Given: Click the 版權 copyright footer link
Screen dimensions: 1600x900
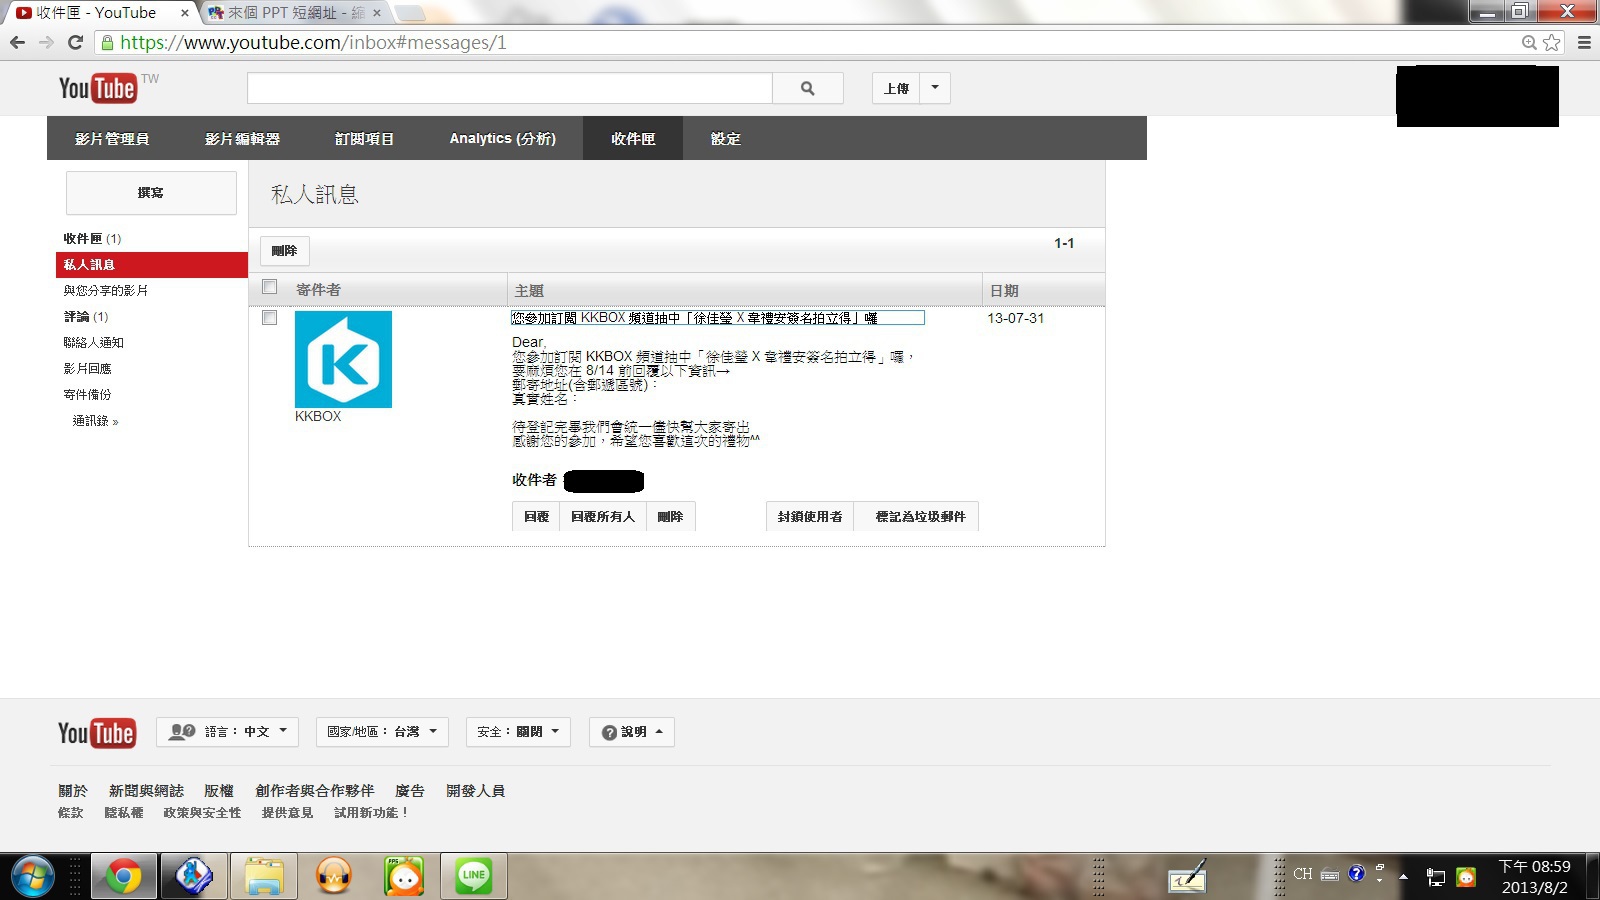Looking at the screenshot, I should (219, 791).
